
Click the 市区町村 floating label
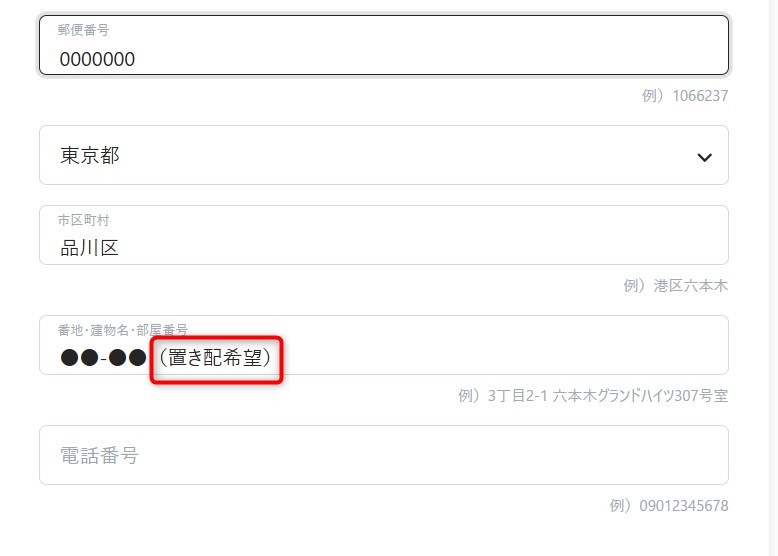click(83, 220)
